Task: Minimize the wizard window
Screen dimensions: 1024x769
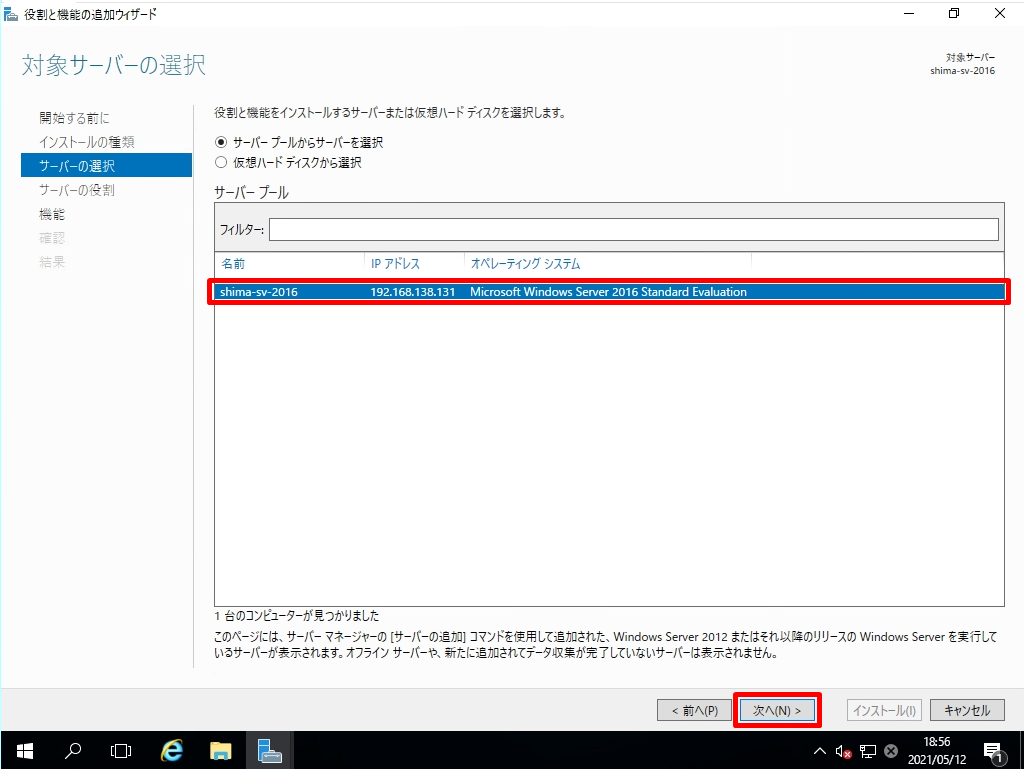Action: [909, 13]
